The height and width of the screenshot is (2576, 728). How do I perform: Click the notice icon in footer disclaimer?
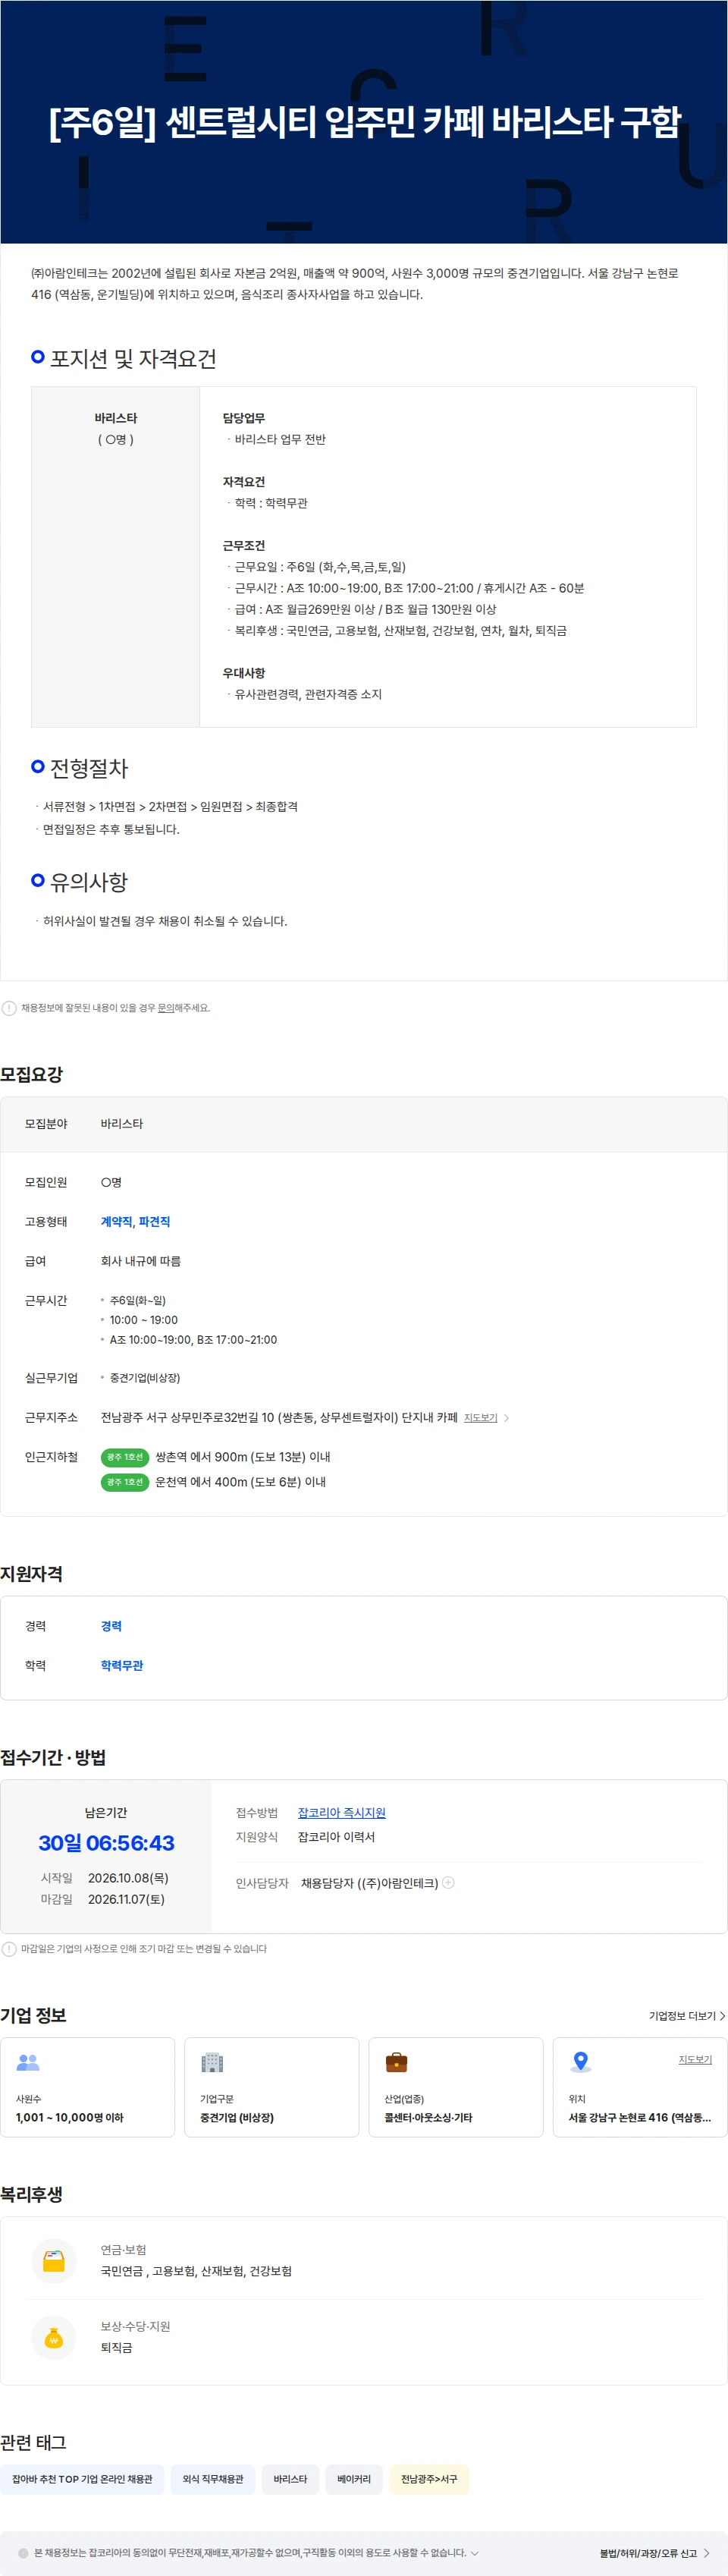[x=23, y=2552]
